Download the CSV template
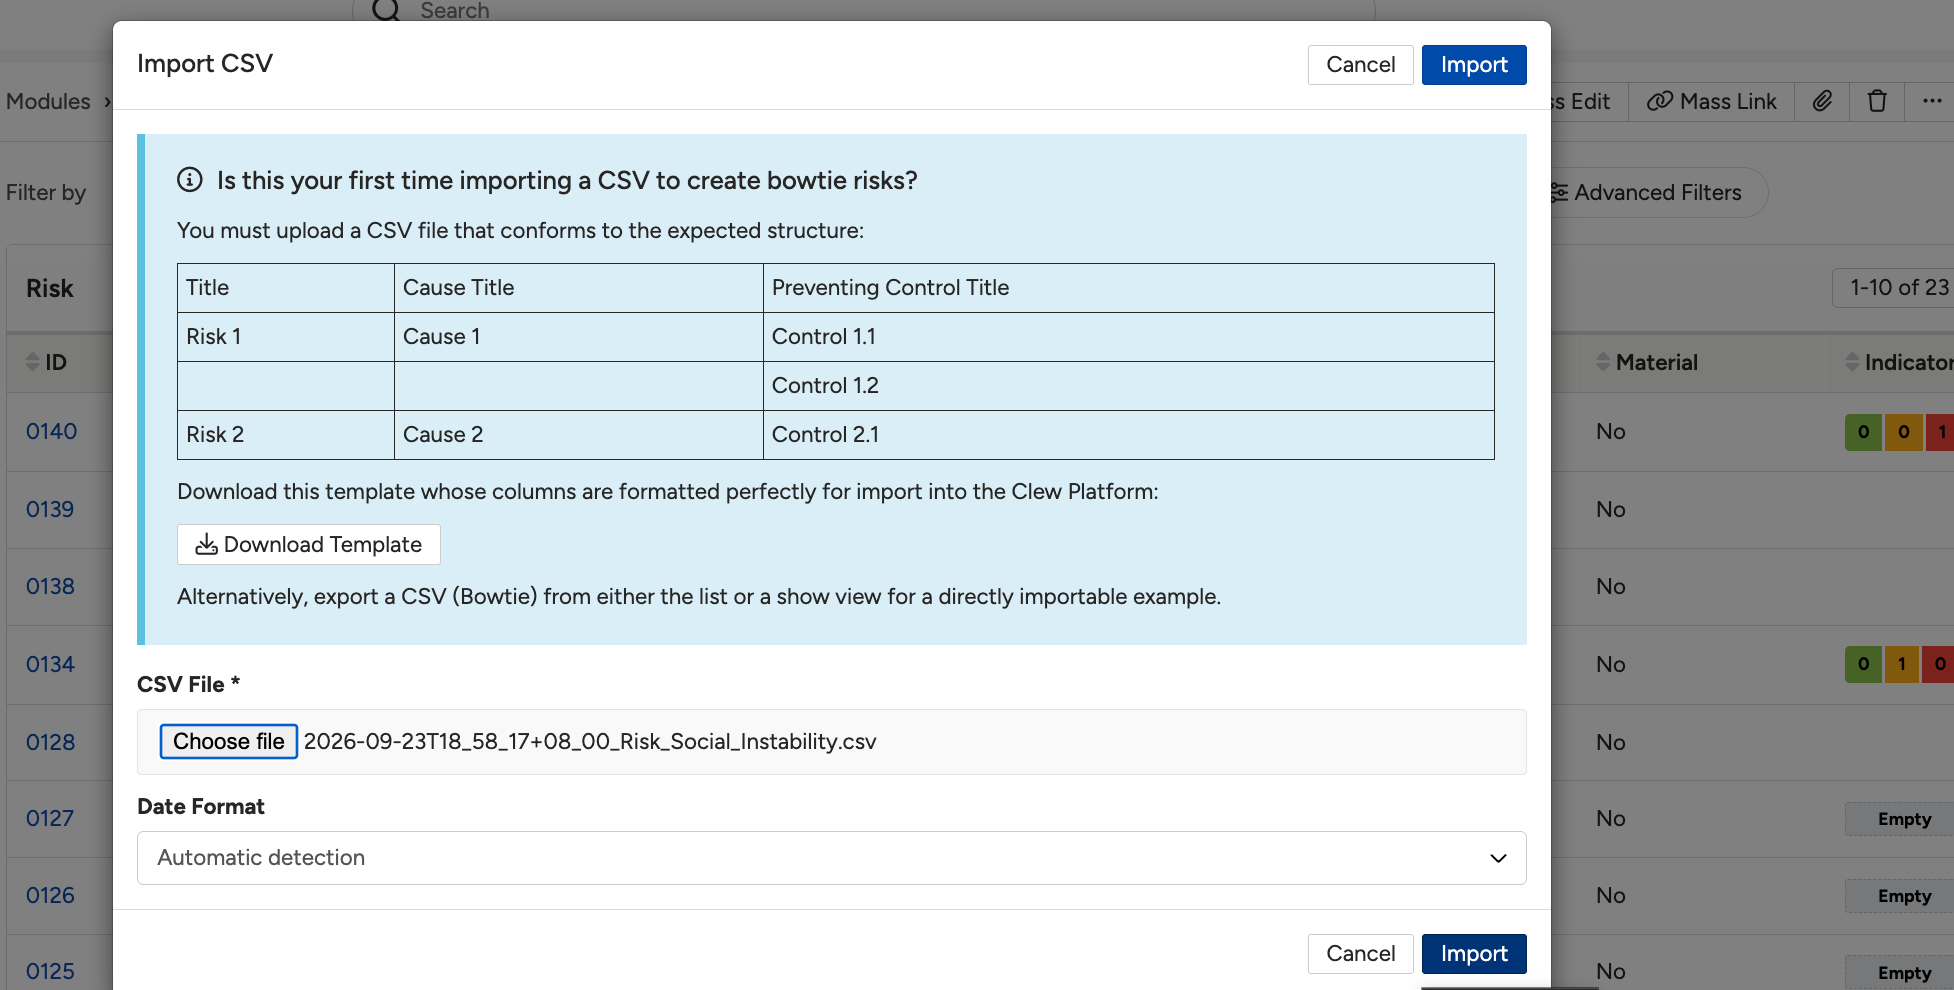The width and height of the screenshot is (1954, 990). tap(309, 544)
